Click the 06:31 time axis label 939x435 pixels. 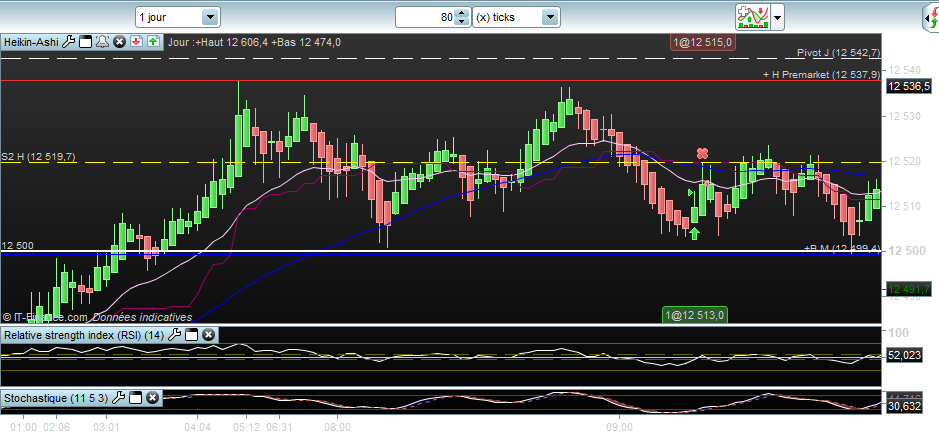[279, 427]
